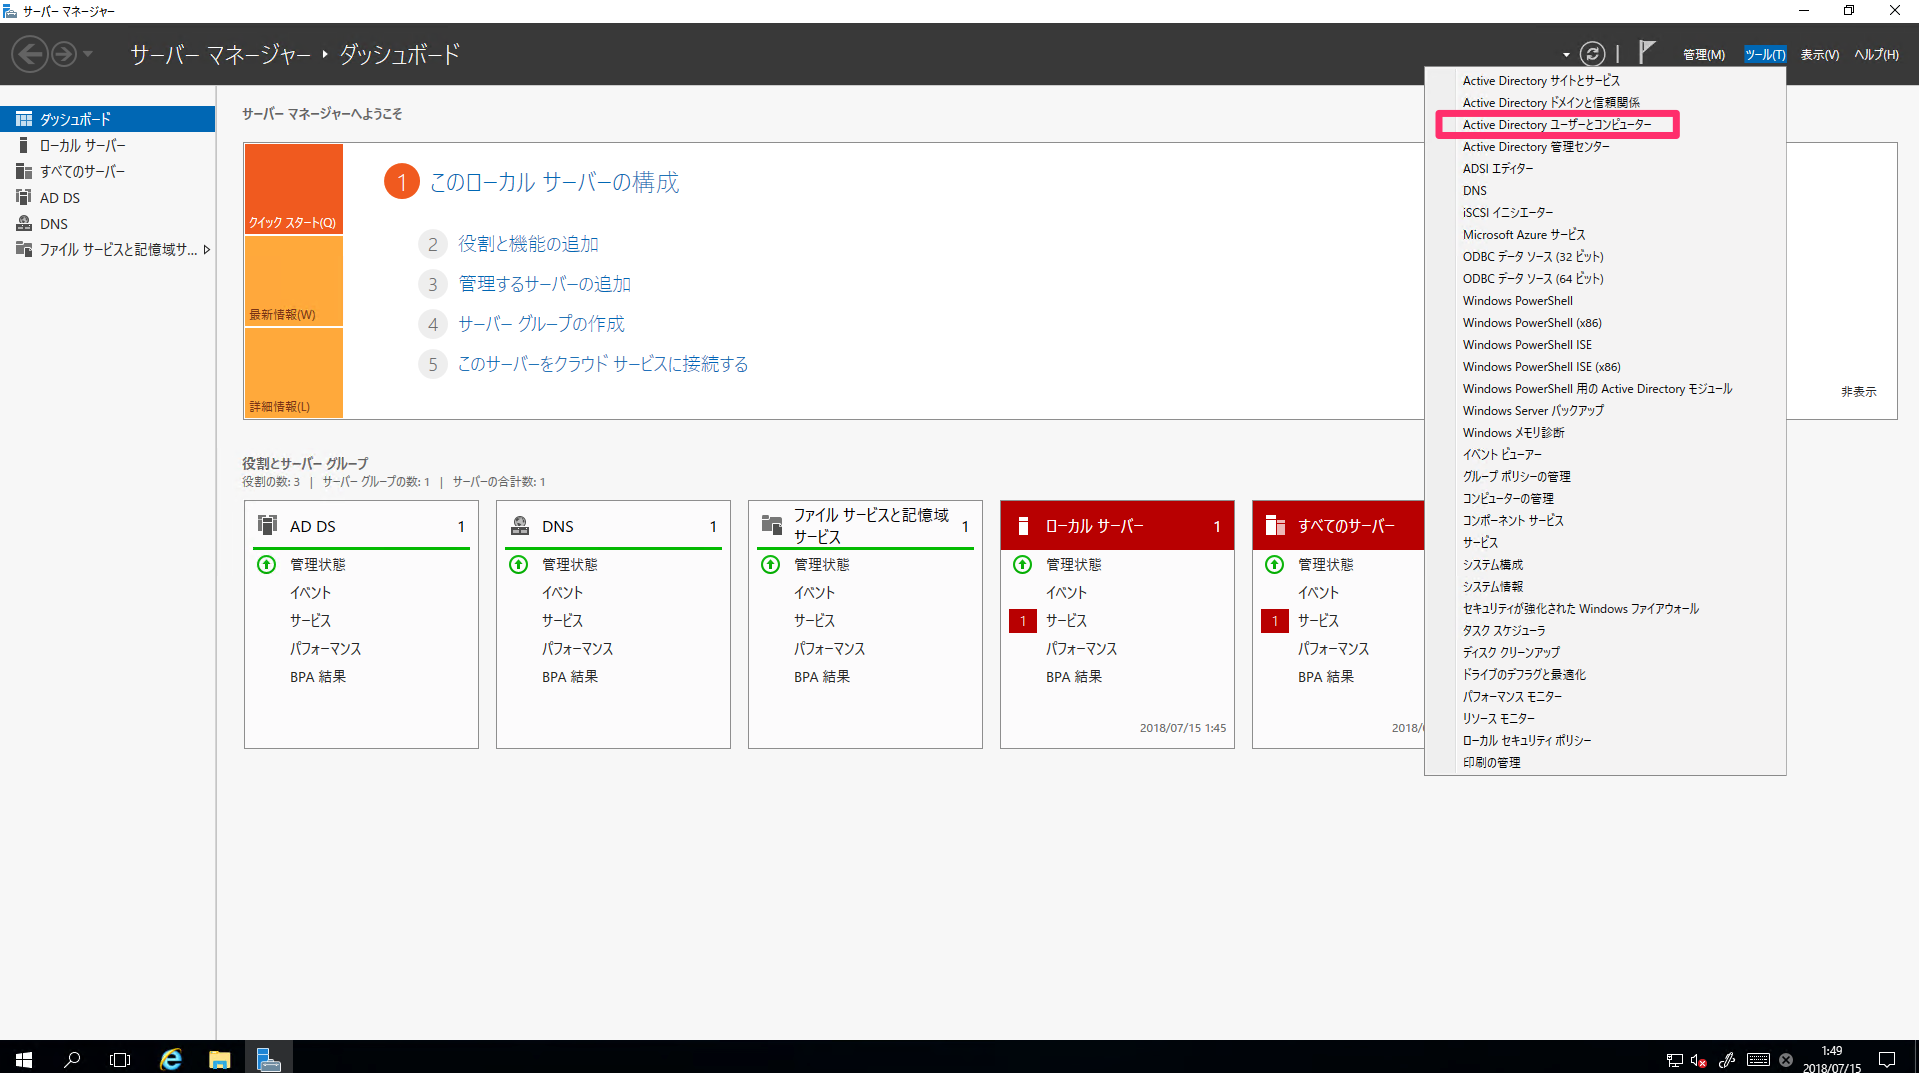Click the DNS role tile icon
1919x1073 pixels.
click(519, 524)
